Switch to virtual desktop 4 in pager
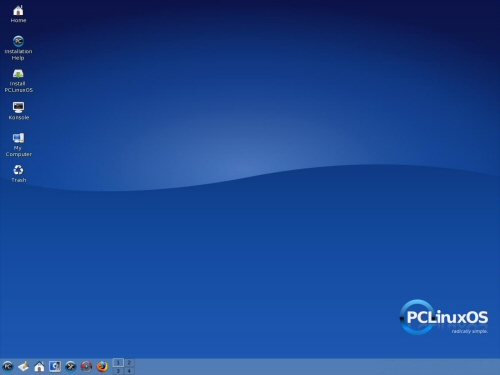The height and width of the screenshot is (375, 500). (x=129, y=371)
